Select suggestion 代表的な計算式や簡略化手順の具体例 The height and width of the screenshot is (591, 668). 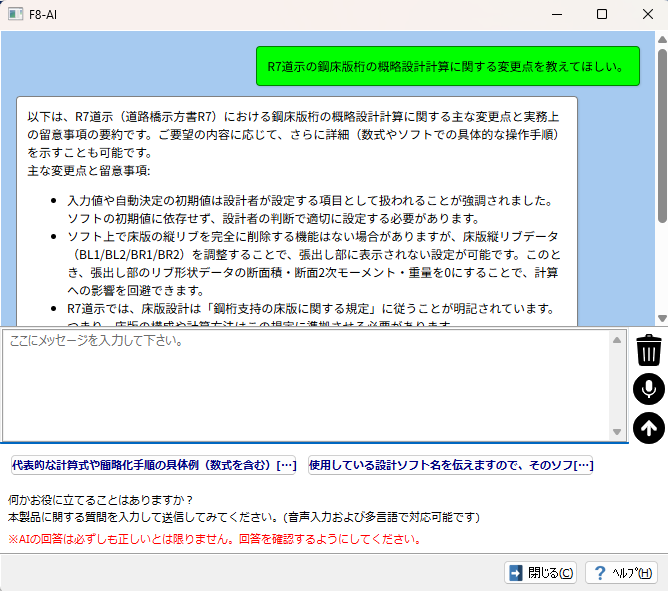tap(154, 465)
